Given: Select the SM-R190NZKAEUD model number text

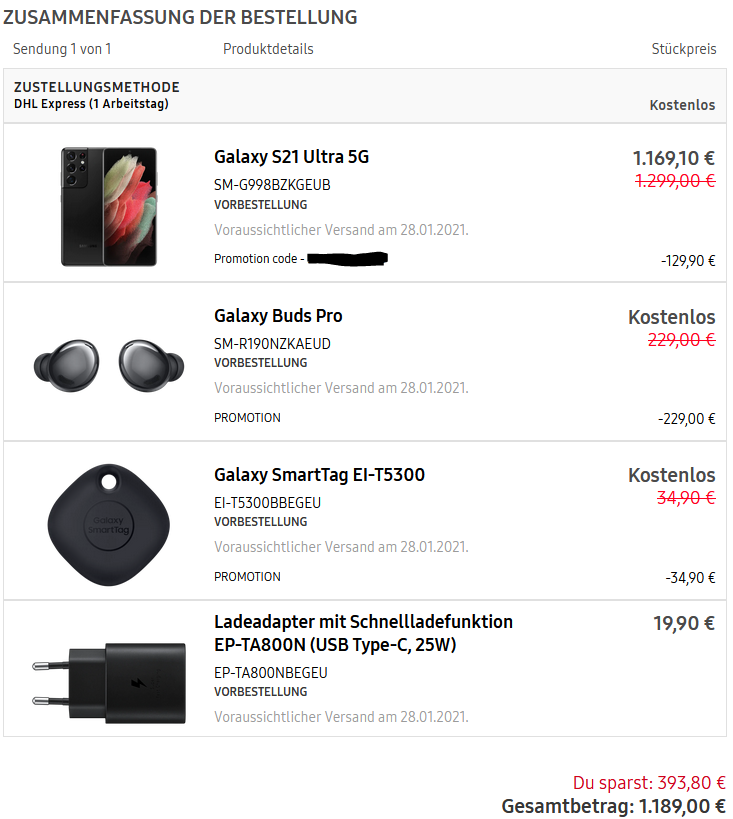Looking at the screenshot, I should (x=272, y=344).
